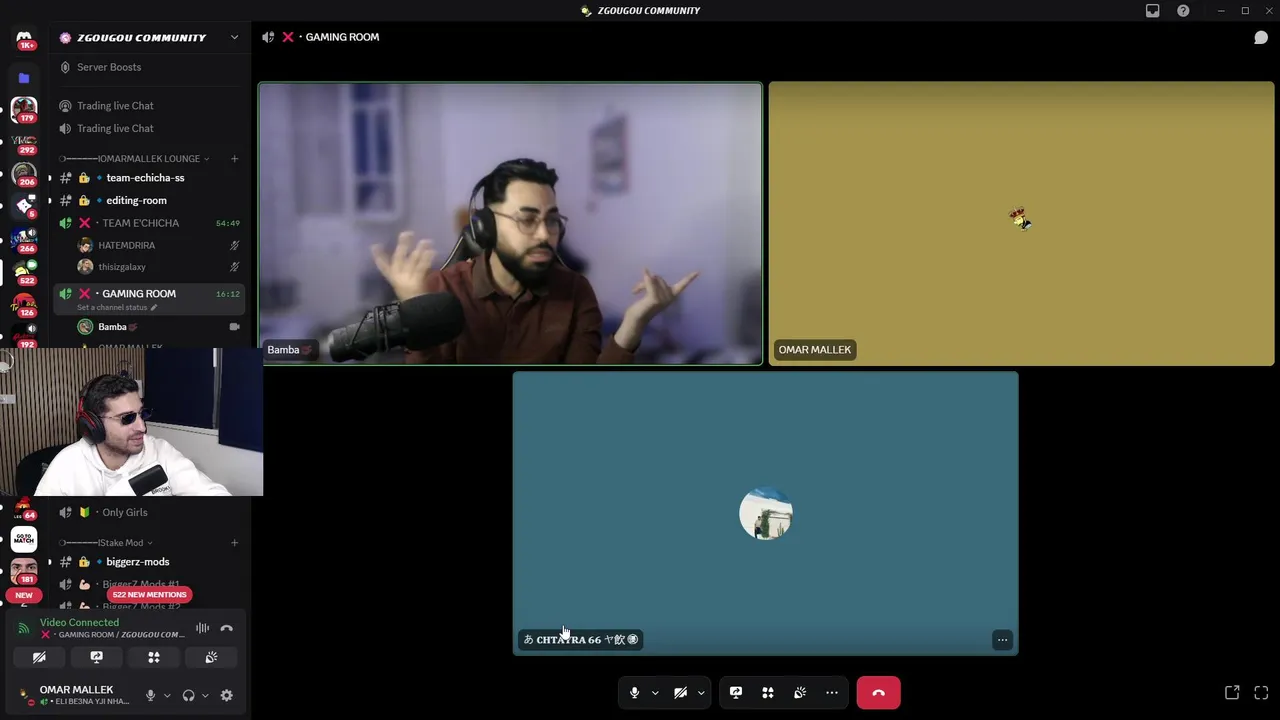Focus Bamba's video tile
The height and width of the screenshot is (720, 1280).
[510, 223]
